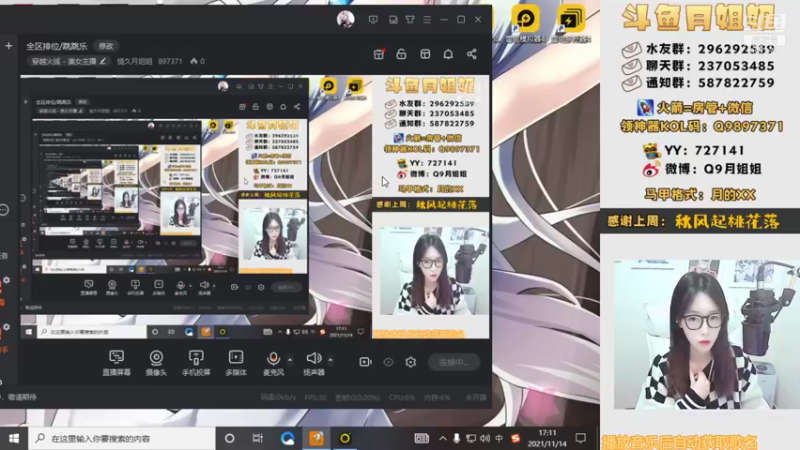Screen dimensions: 800x450
Task: Toggle the eye preview visibility icon
Action: pyautogui.click(x=388, y=362)
